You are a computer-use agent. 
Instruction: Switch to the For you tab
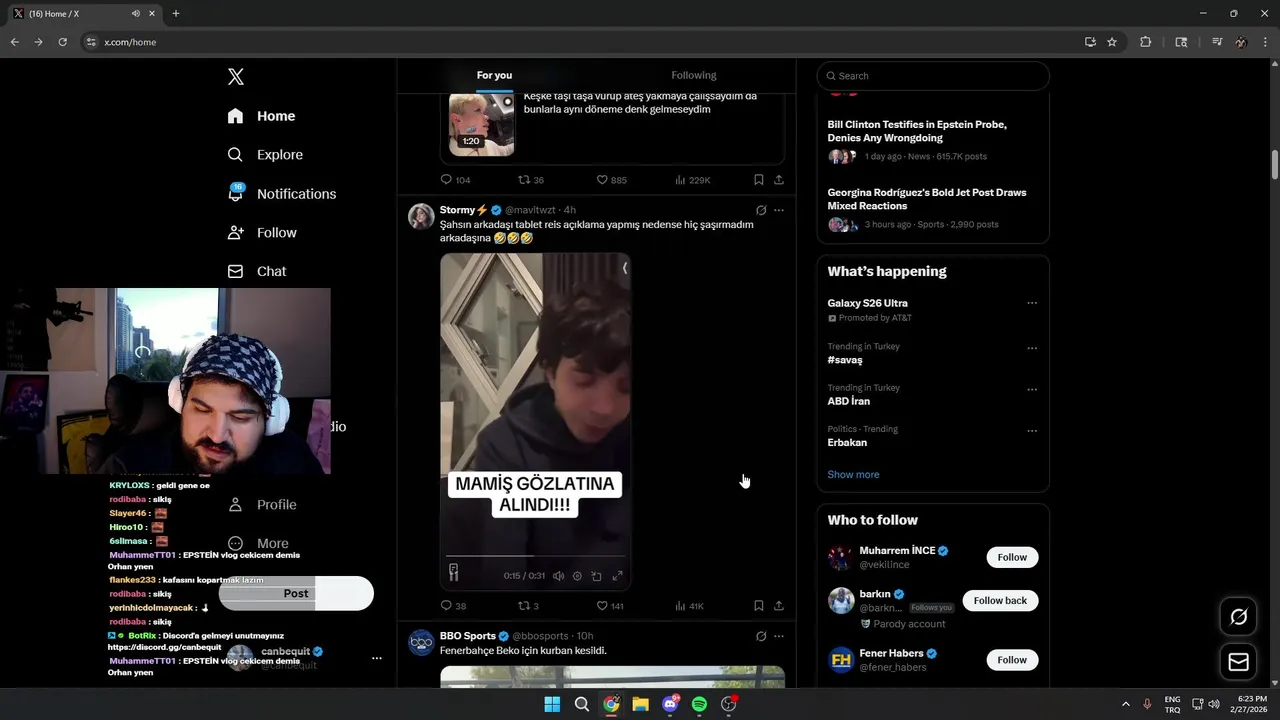[x=494, y=75]
